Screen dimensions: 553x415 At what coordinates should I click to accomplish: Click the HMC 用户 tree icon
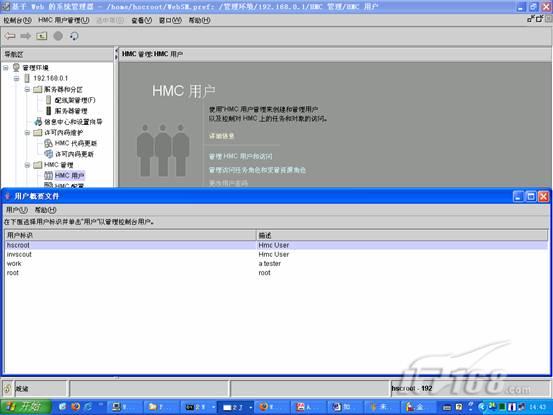pyautogui.click(x=48, y=175)
